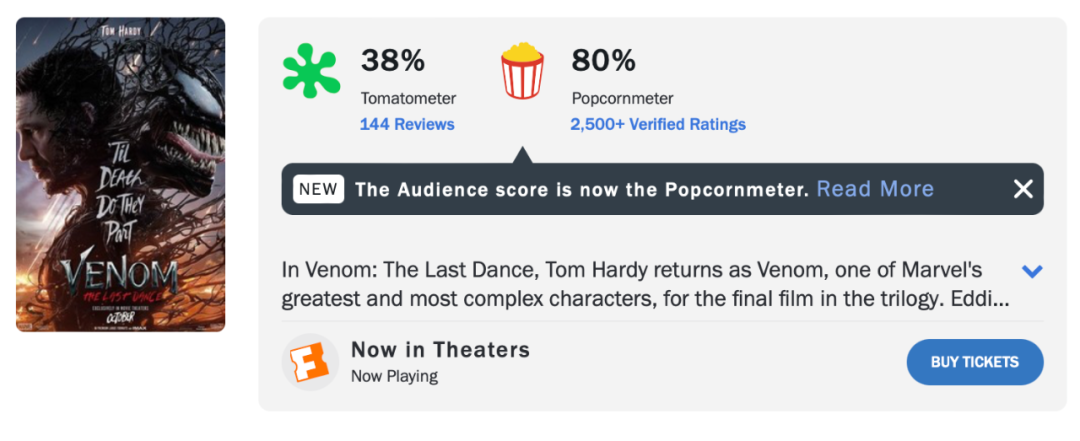Follow the Read More link
This screenshot has width=1080, height=441.
(875, 189)
